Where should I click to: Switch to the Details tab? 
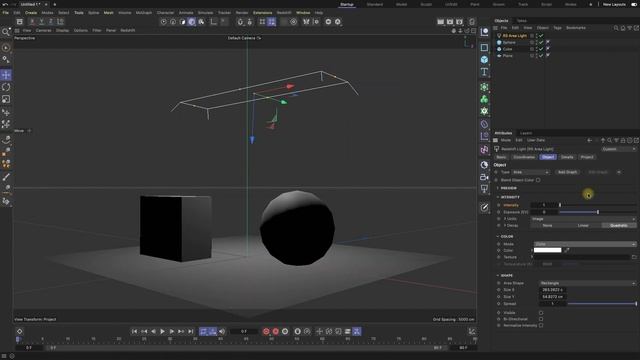point(567,157)
